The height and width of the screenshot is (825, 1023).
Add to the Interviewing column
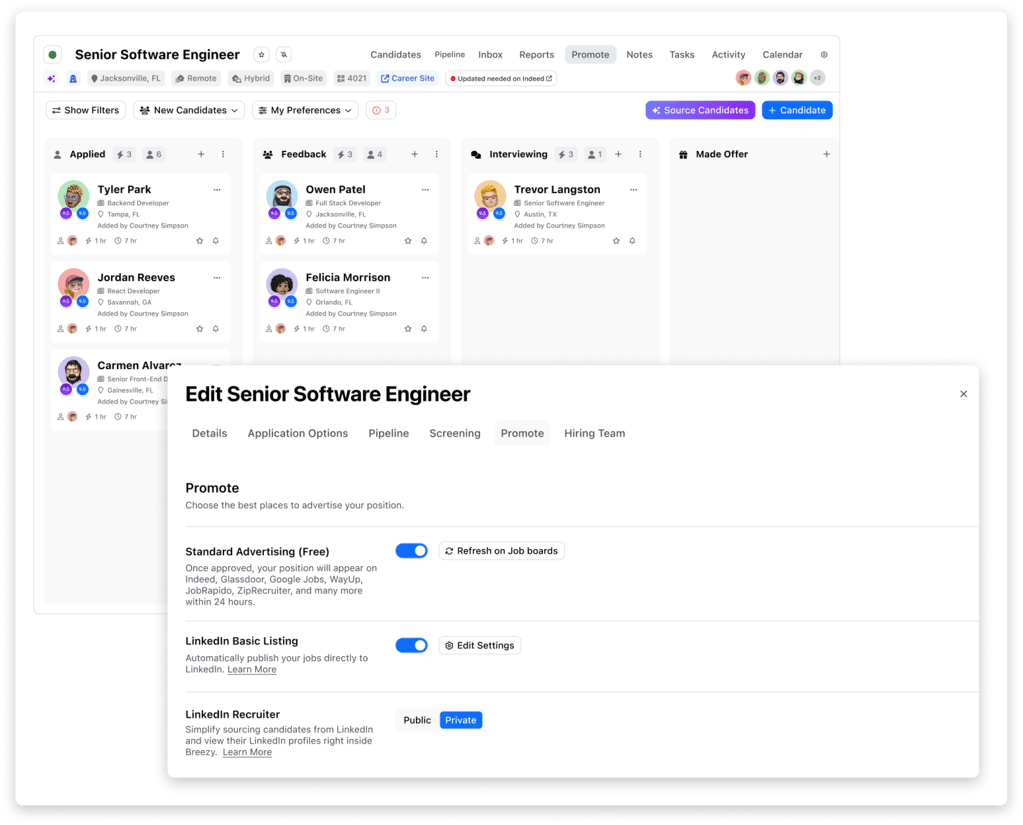tap(618, 155)
